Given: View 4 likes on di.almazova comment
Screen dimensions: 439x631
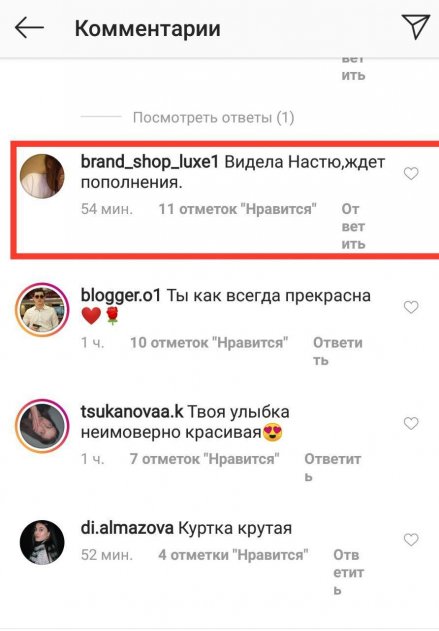Looking at the screenshot, I should 233,555.
